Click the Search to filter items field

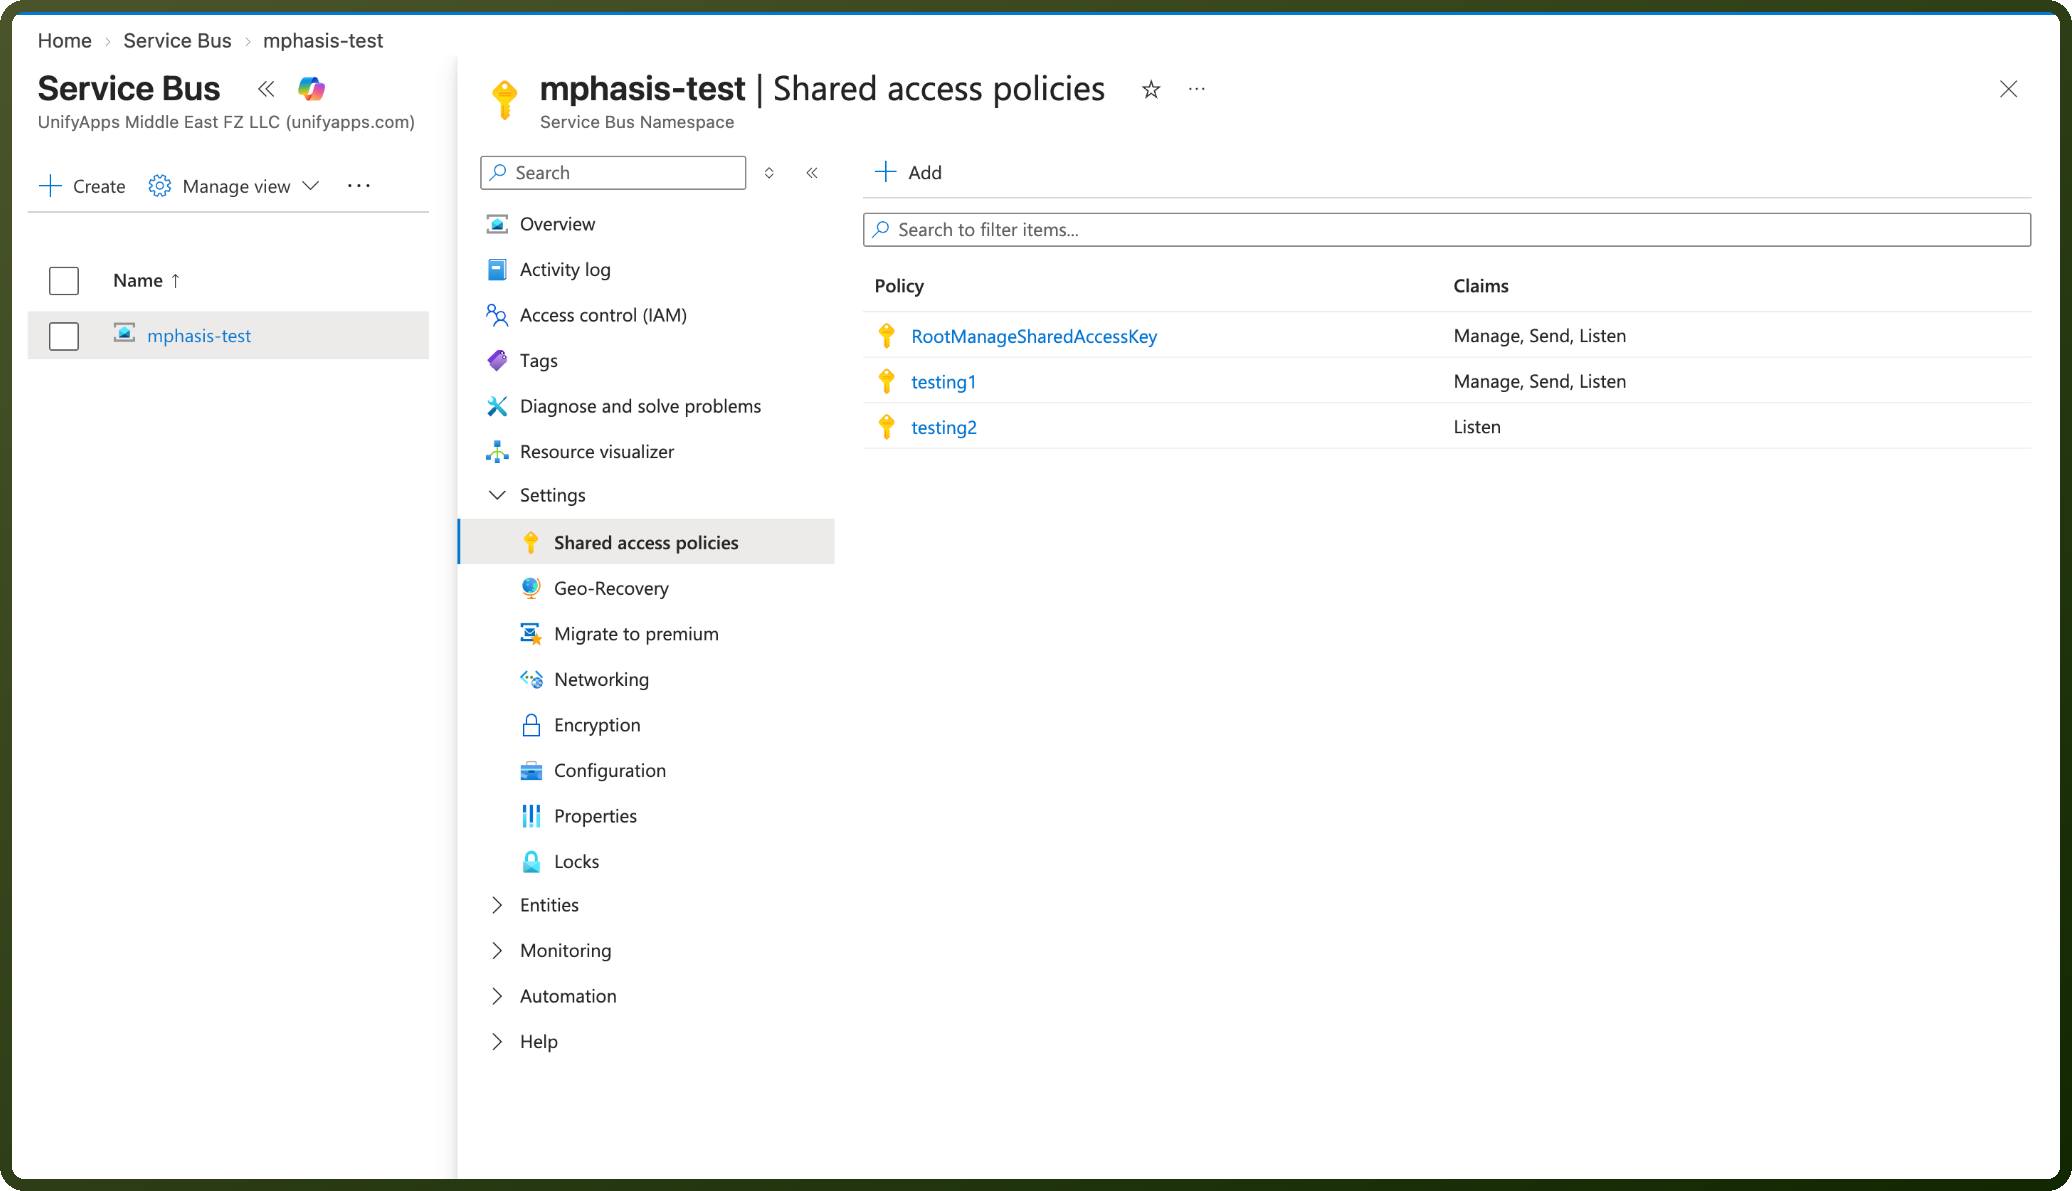[x=1447, y=230]
